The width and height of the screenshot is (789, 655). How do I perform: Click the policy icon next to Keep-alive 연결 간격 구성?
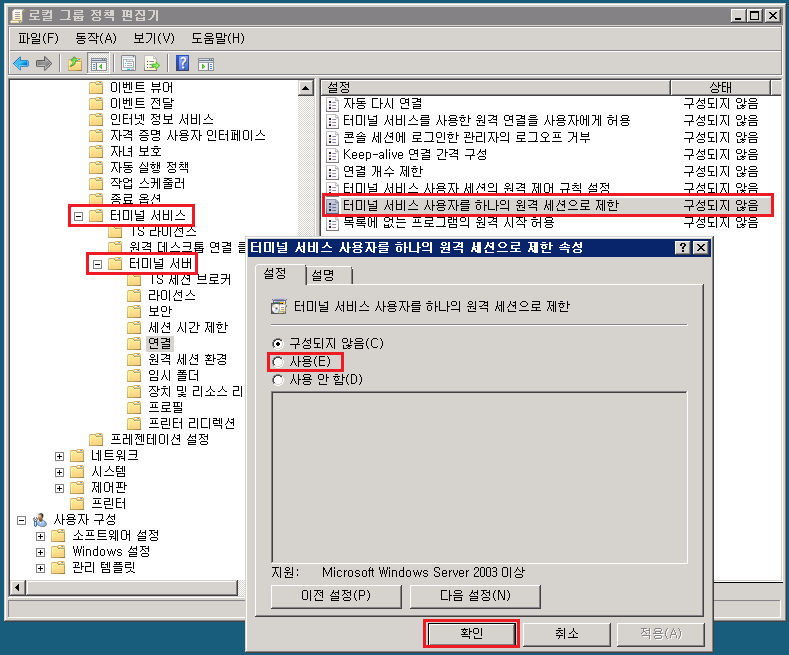tap(332, 155)
